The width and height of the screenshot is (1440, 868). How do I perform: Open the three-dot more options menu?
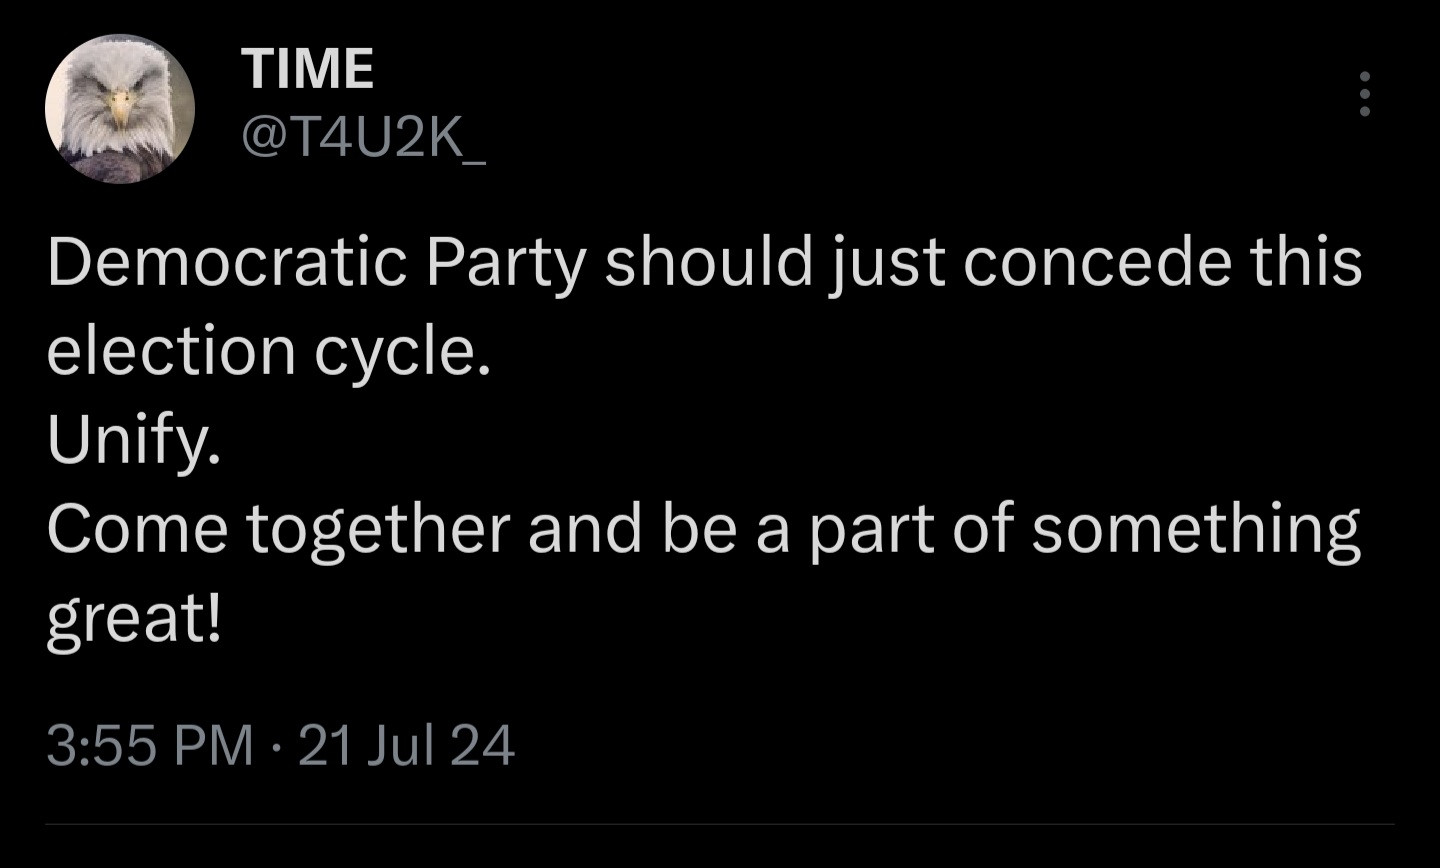tap(1365, 94)
